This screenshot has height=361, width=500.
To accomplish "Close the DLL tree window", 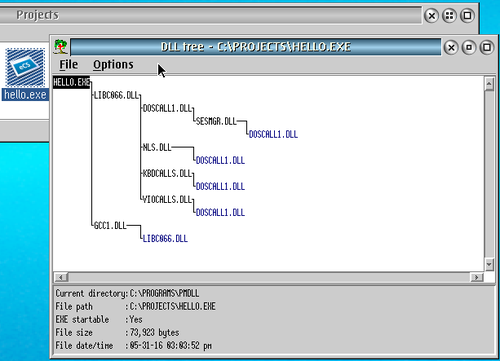I will tap(451, 48).
